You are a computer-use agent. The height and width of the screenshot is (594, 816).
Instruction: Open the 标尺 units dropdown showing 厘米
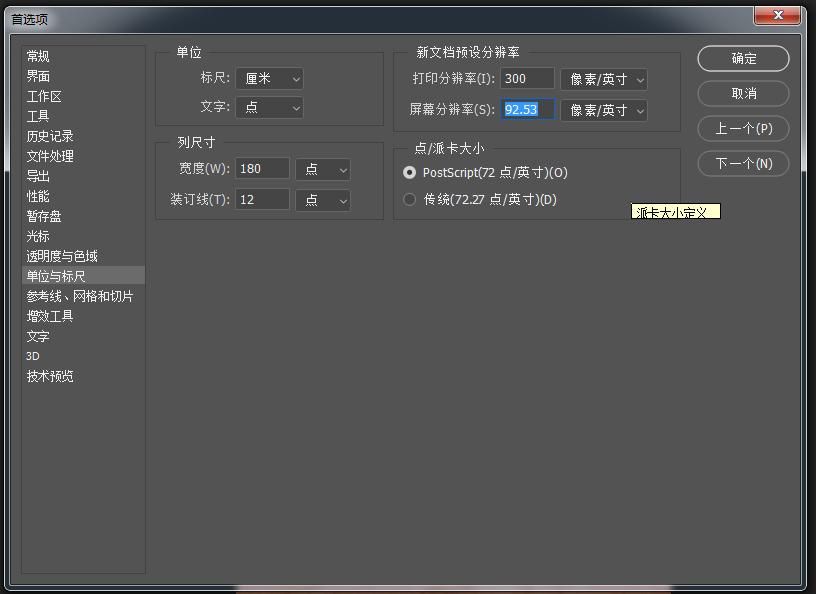point(270,78)
